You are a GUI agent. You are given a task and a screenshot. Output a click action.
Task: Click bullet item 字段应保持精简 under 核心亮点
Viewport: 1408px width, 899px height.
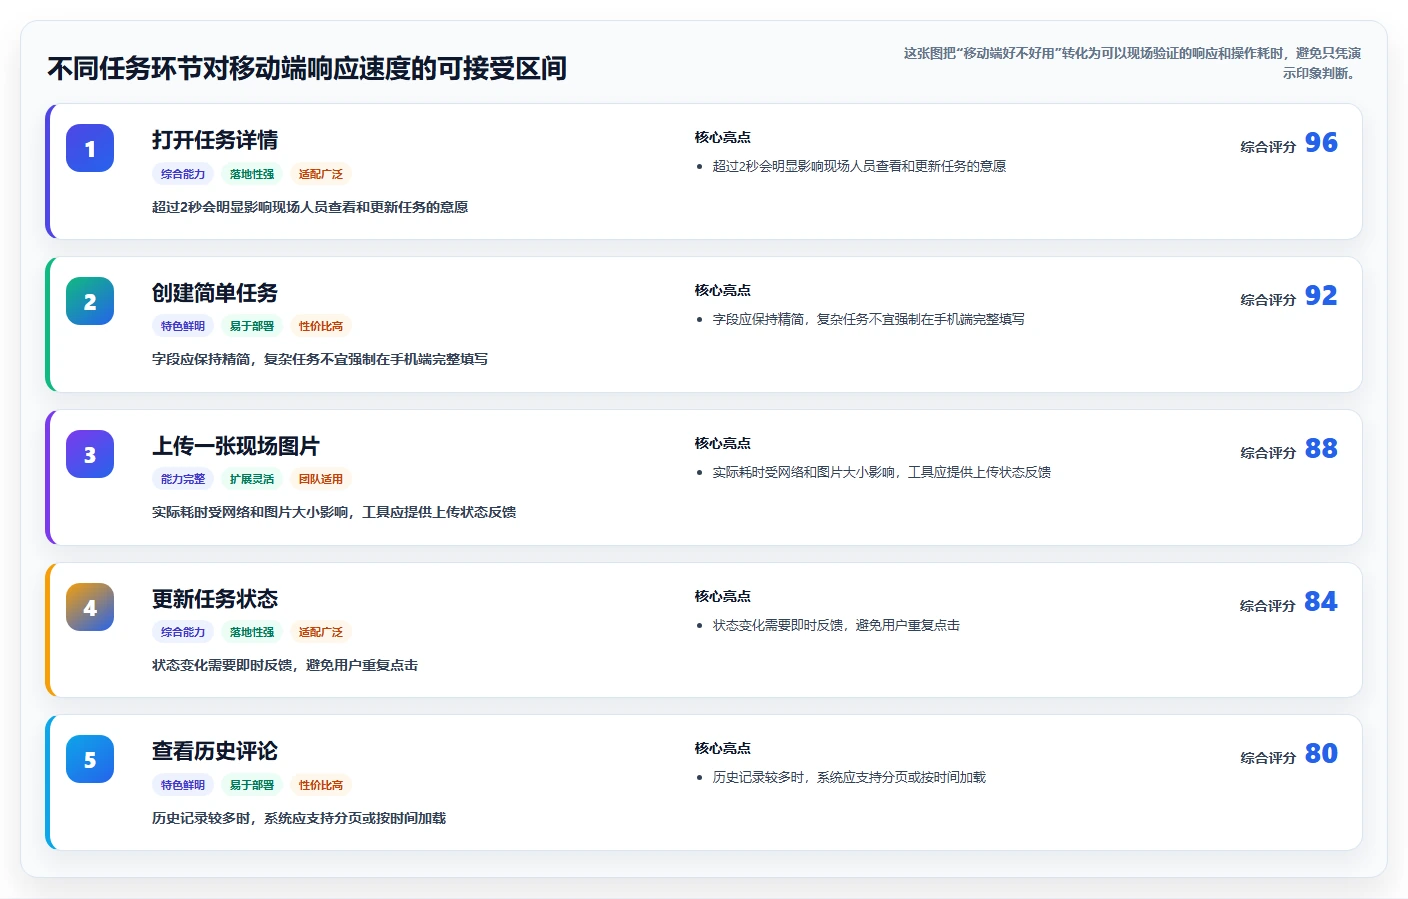pos(868,319)
